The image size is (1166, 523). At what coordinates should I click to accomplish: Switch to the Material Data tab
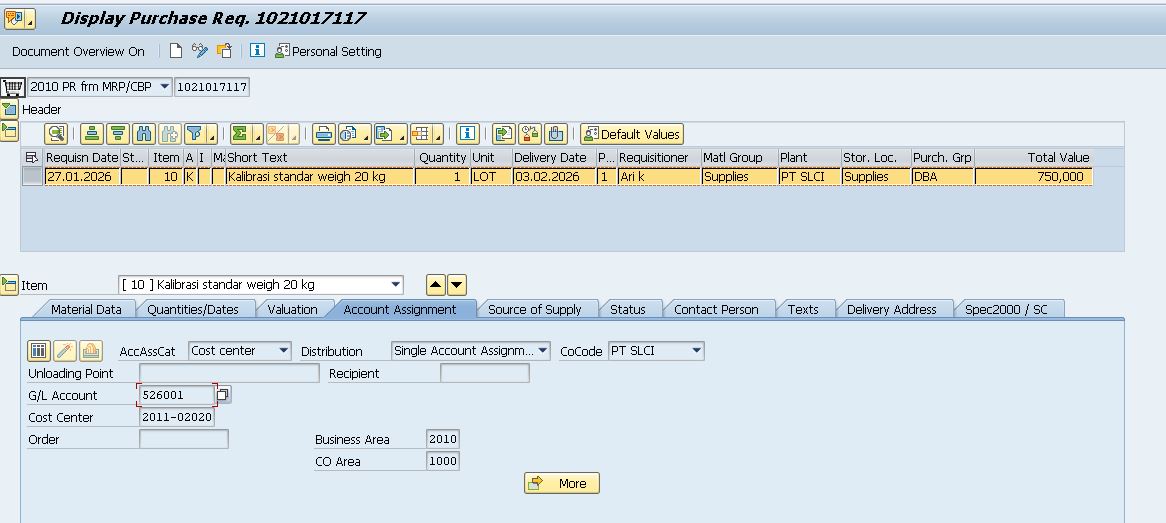click(x=86, y=309)
